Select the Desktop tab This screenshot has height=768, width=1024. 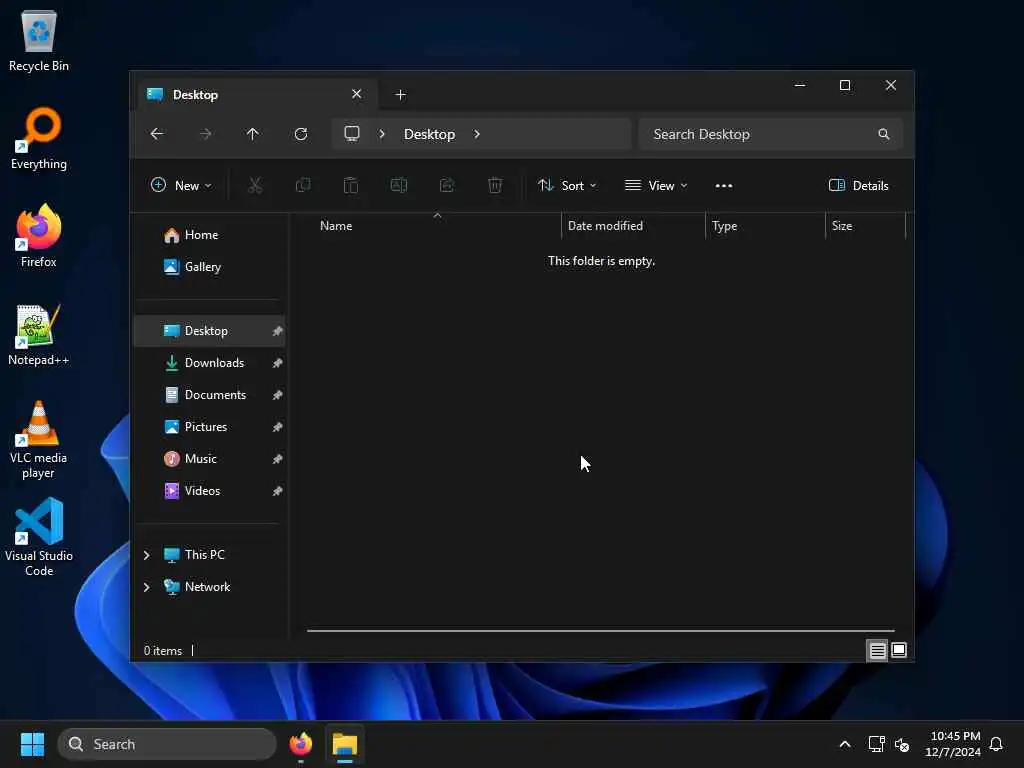tap(255, 95)
